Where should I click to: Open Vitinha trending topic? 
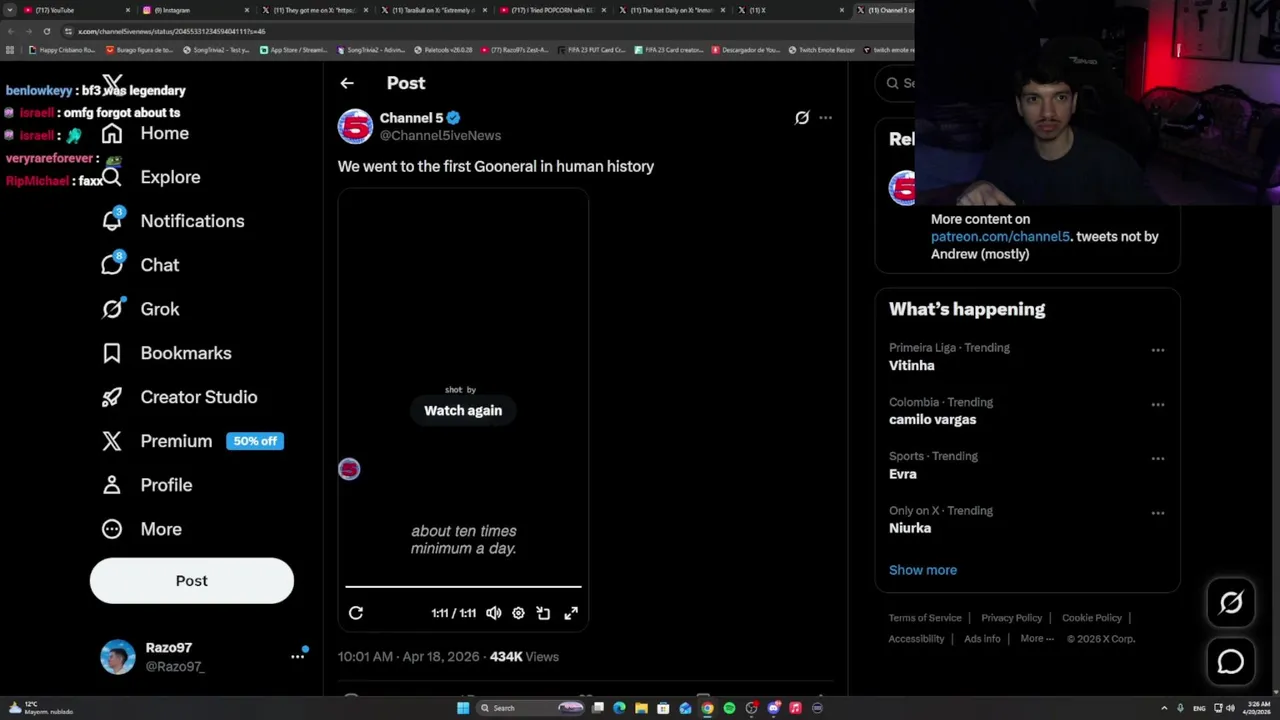click(x=912, y=366)
